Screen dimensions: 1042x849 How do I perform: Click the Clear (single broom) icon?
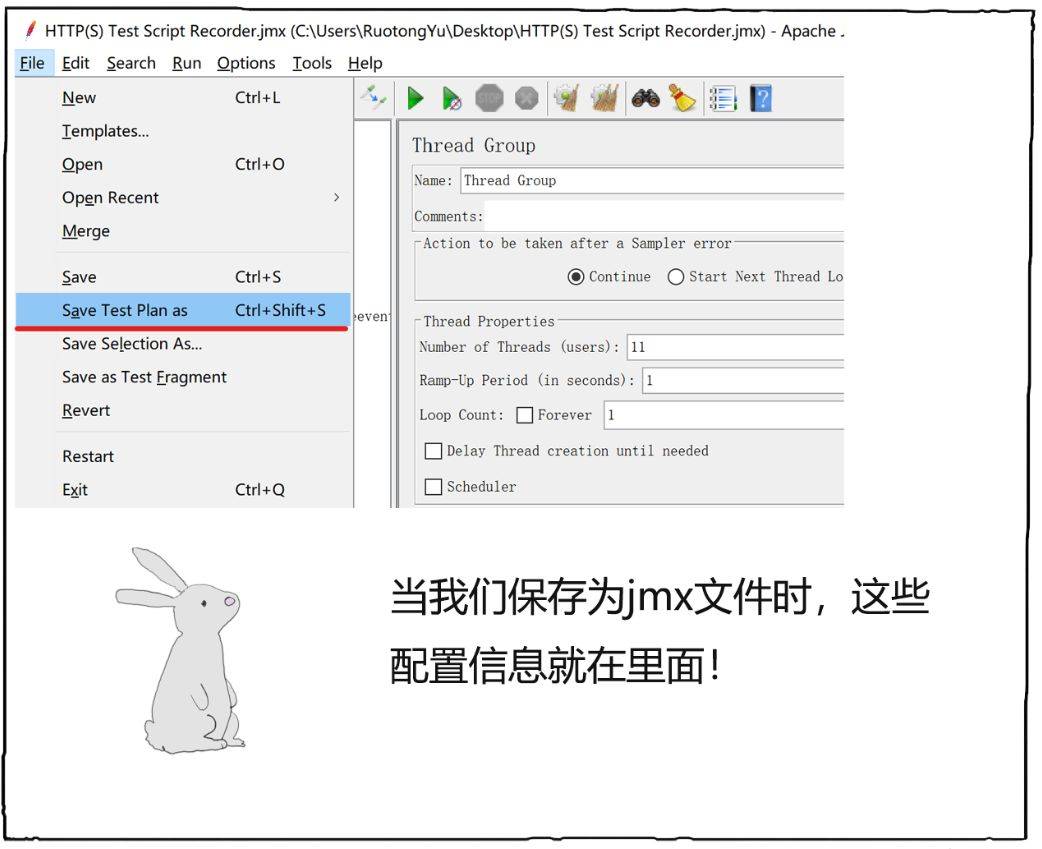pos(566,98)
